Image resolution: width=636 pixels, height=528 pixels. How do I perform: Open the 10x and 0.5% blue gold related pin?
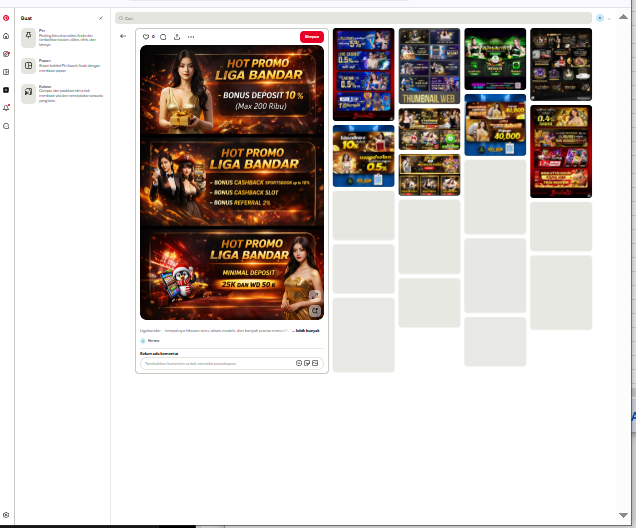click(x=363, y=156)
